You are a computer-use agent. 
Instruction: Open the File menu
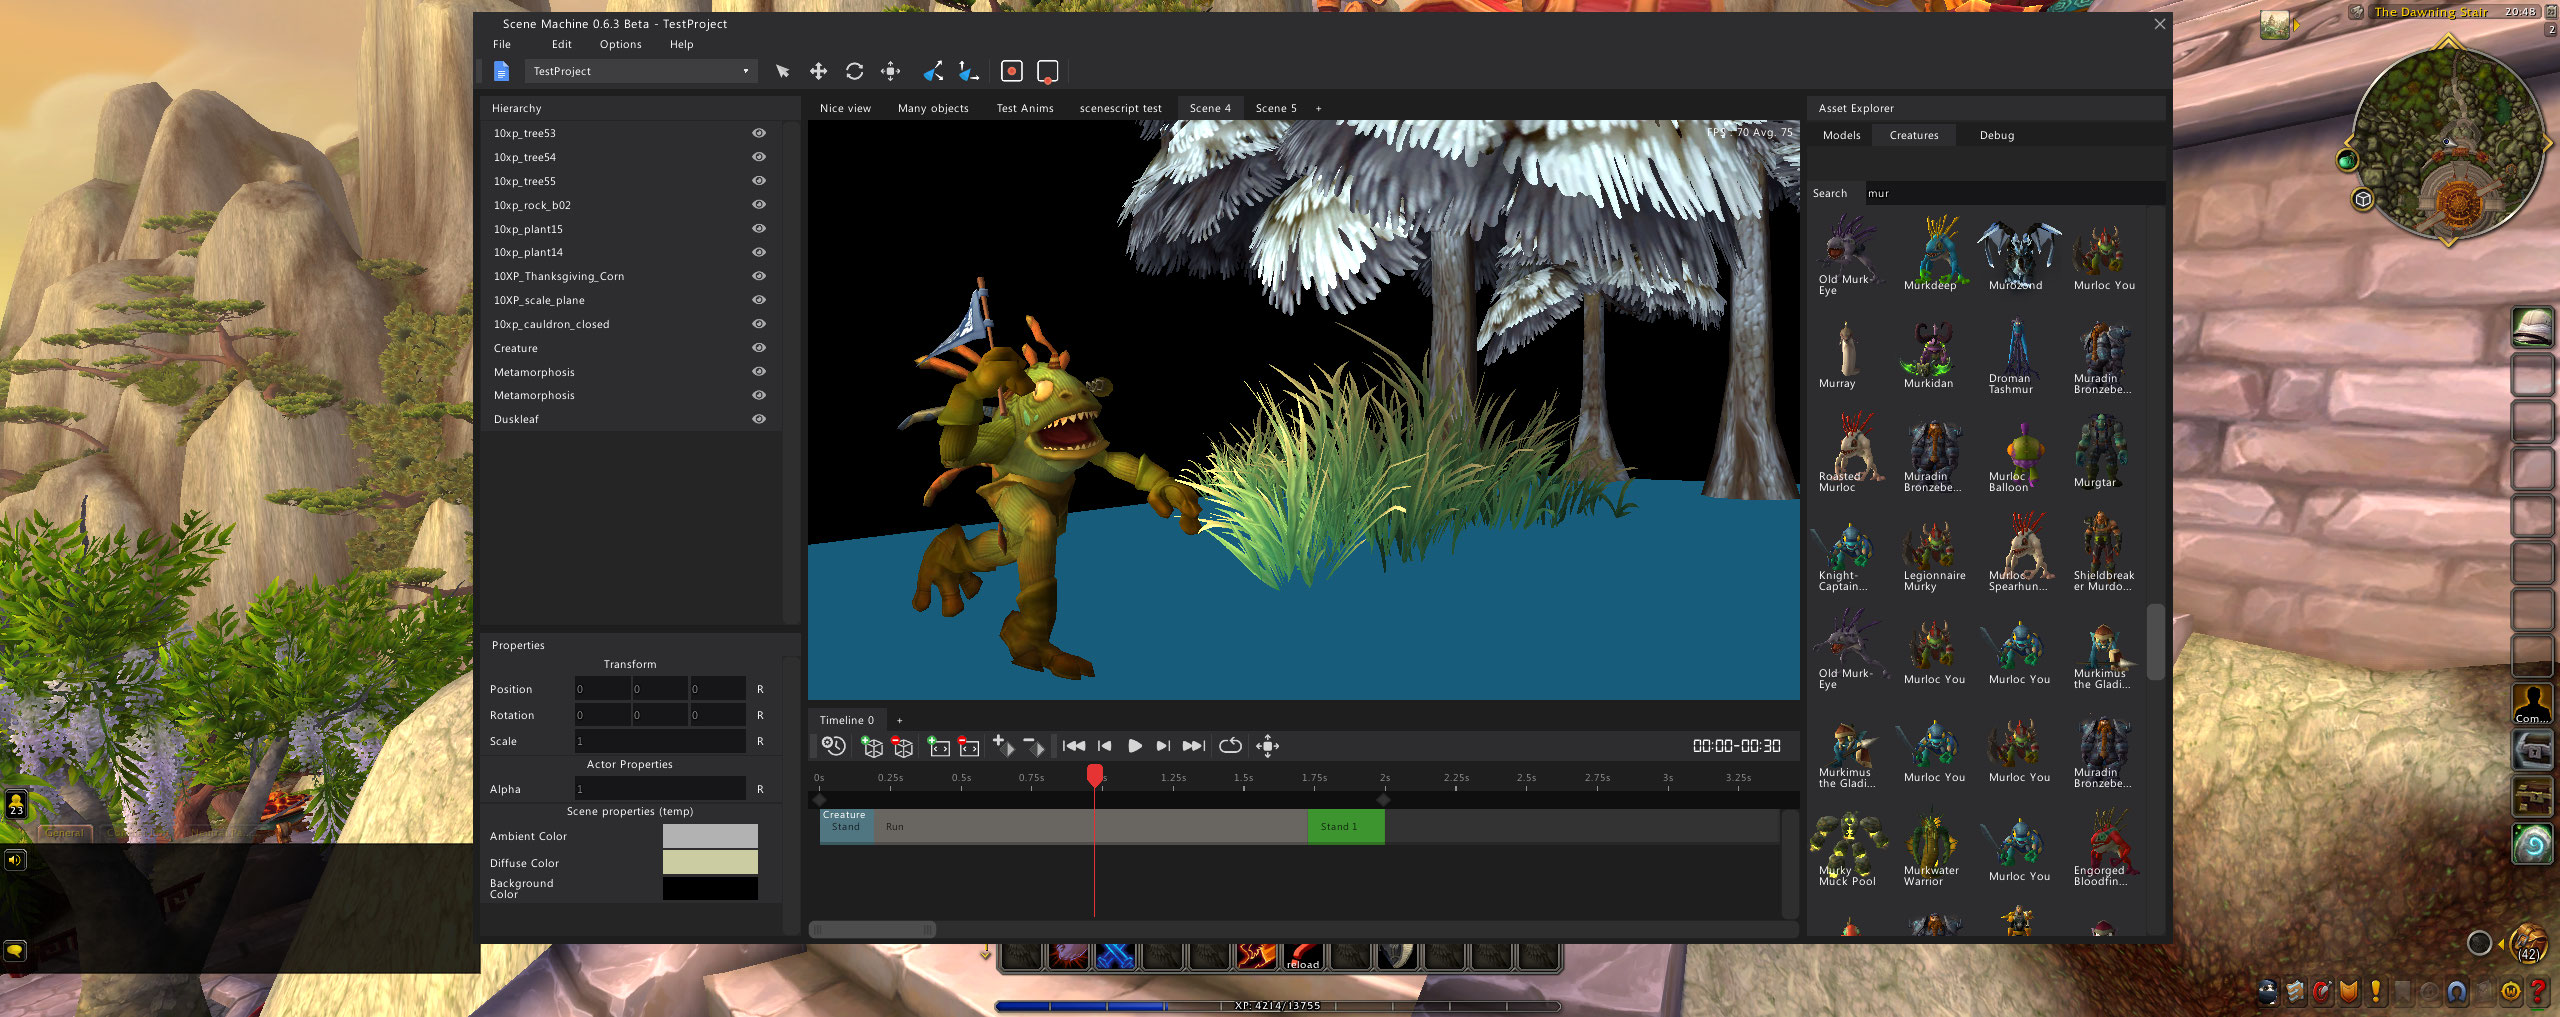(x=502, y=44)
